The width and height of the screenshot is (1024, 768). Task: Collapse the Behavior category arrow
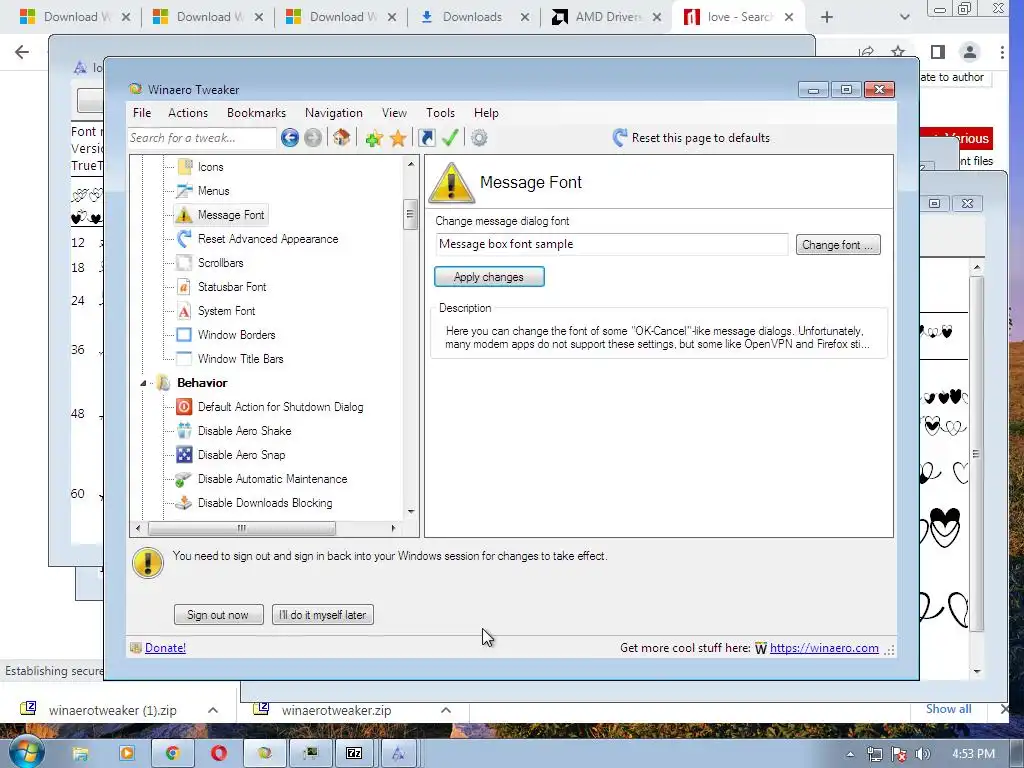click(x=143, y=383)
